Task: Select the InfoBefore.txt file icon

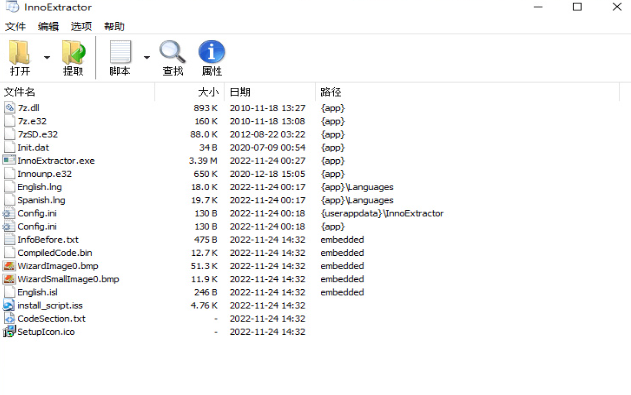Action: tap(10, 240)
